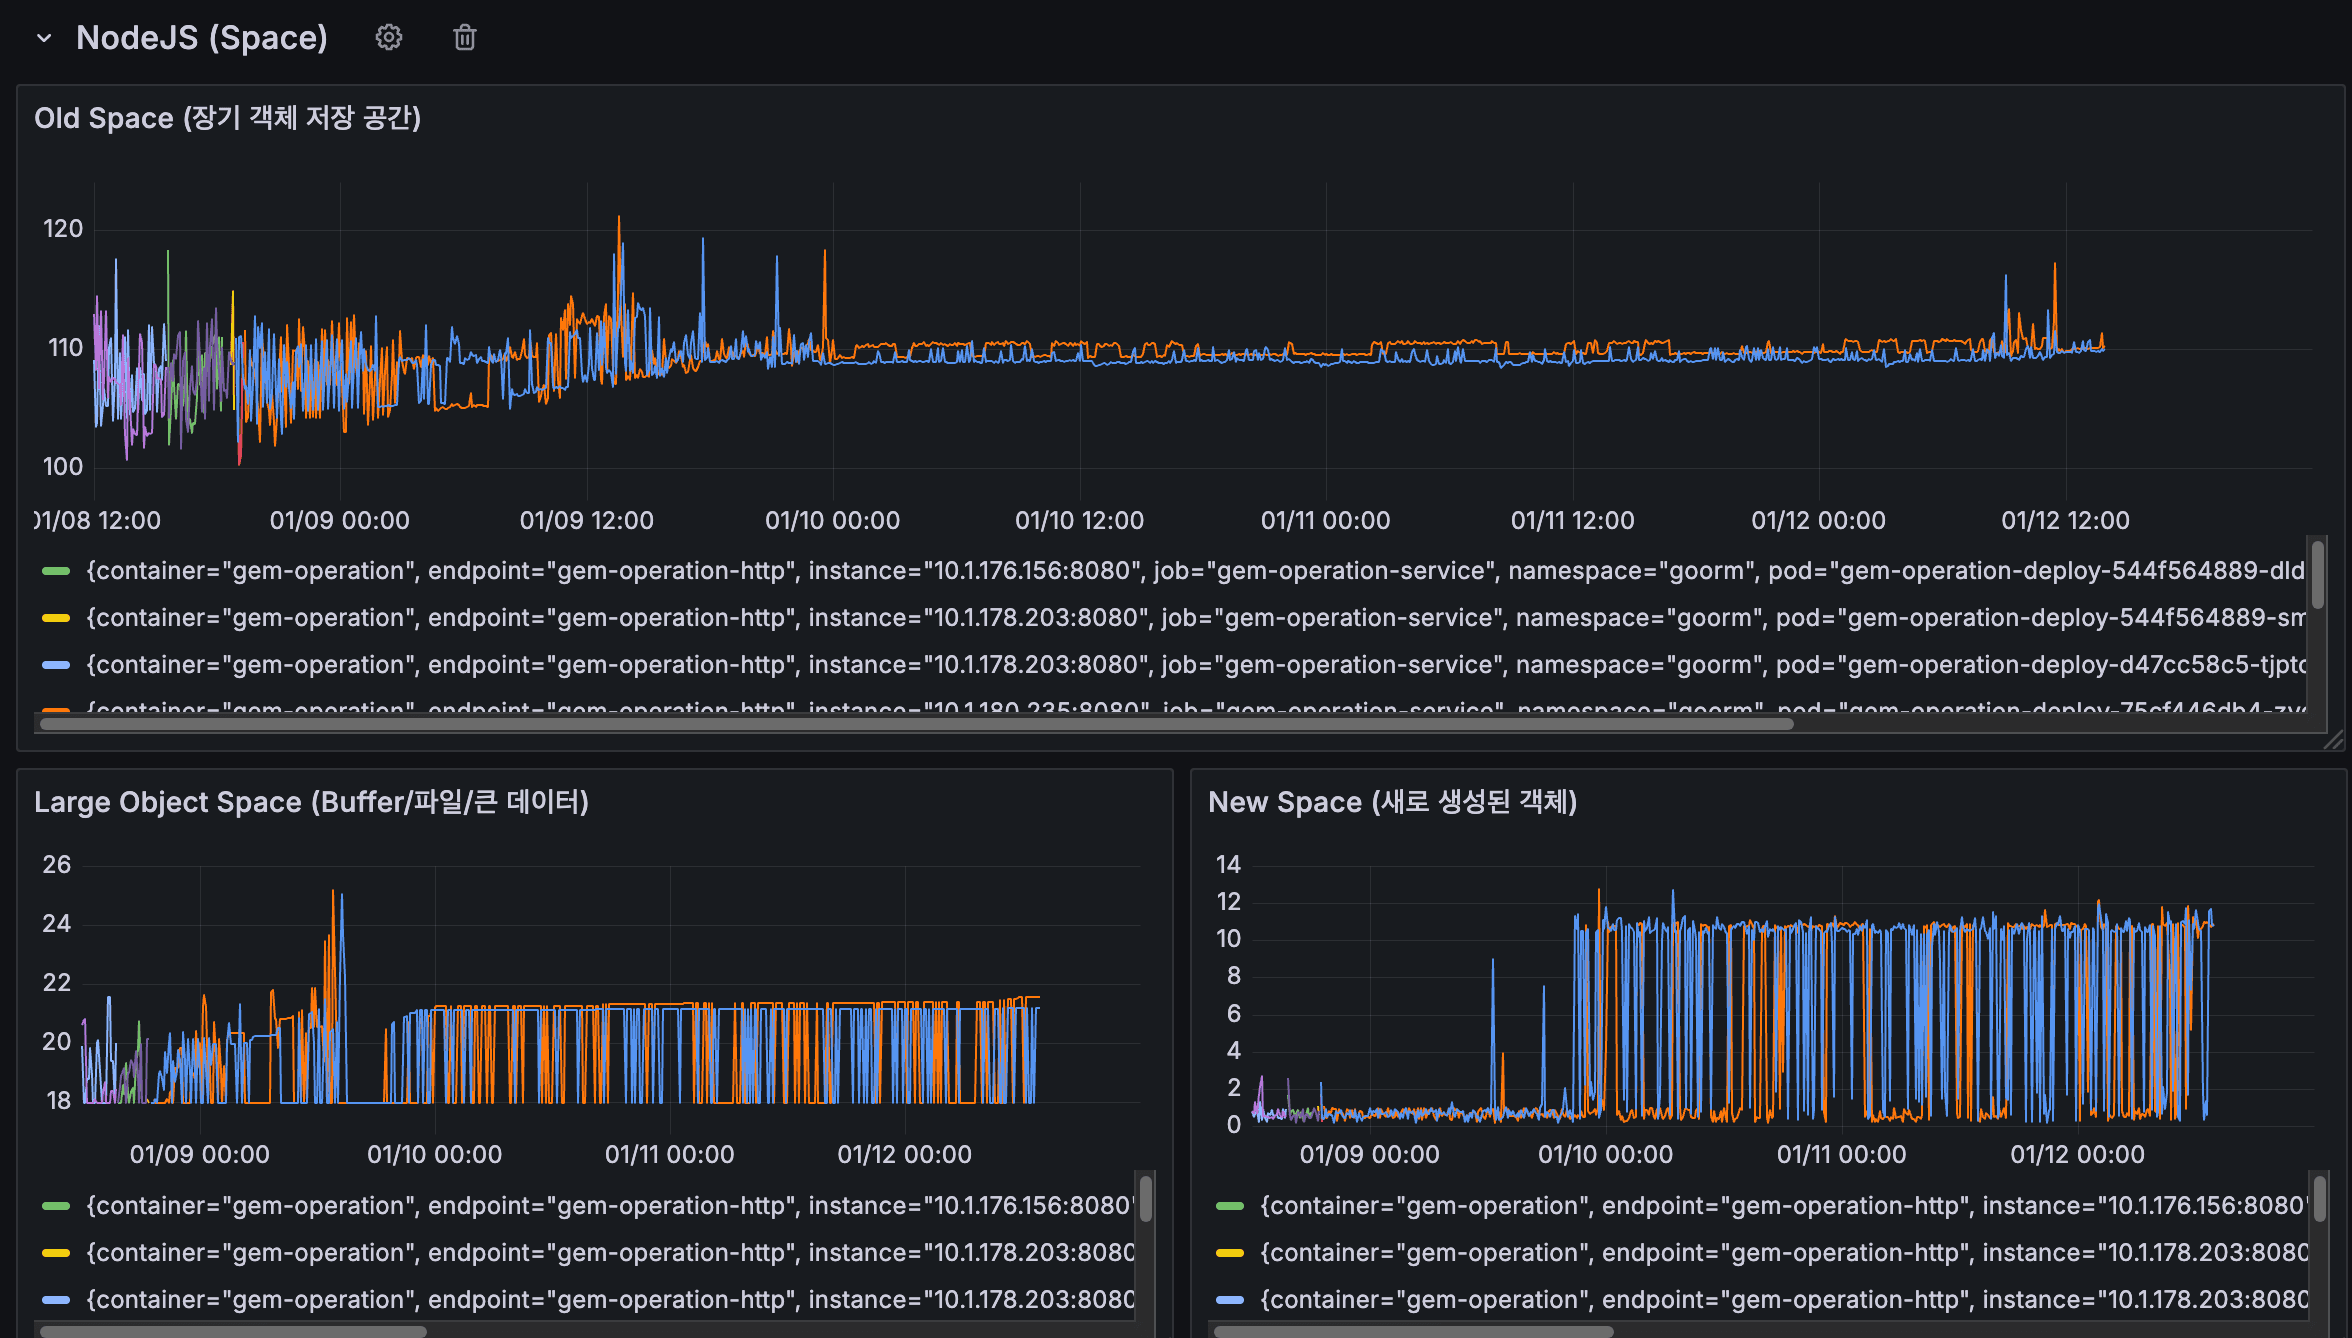Open the row settings gear icon

pos(388,37)
